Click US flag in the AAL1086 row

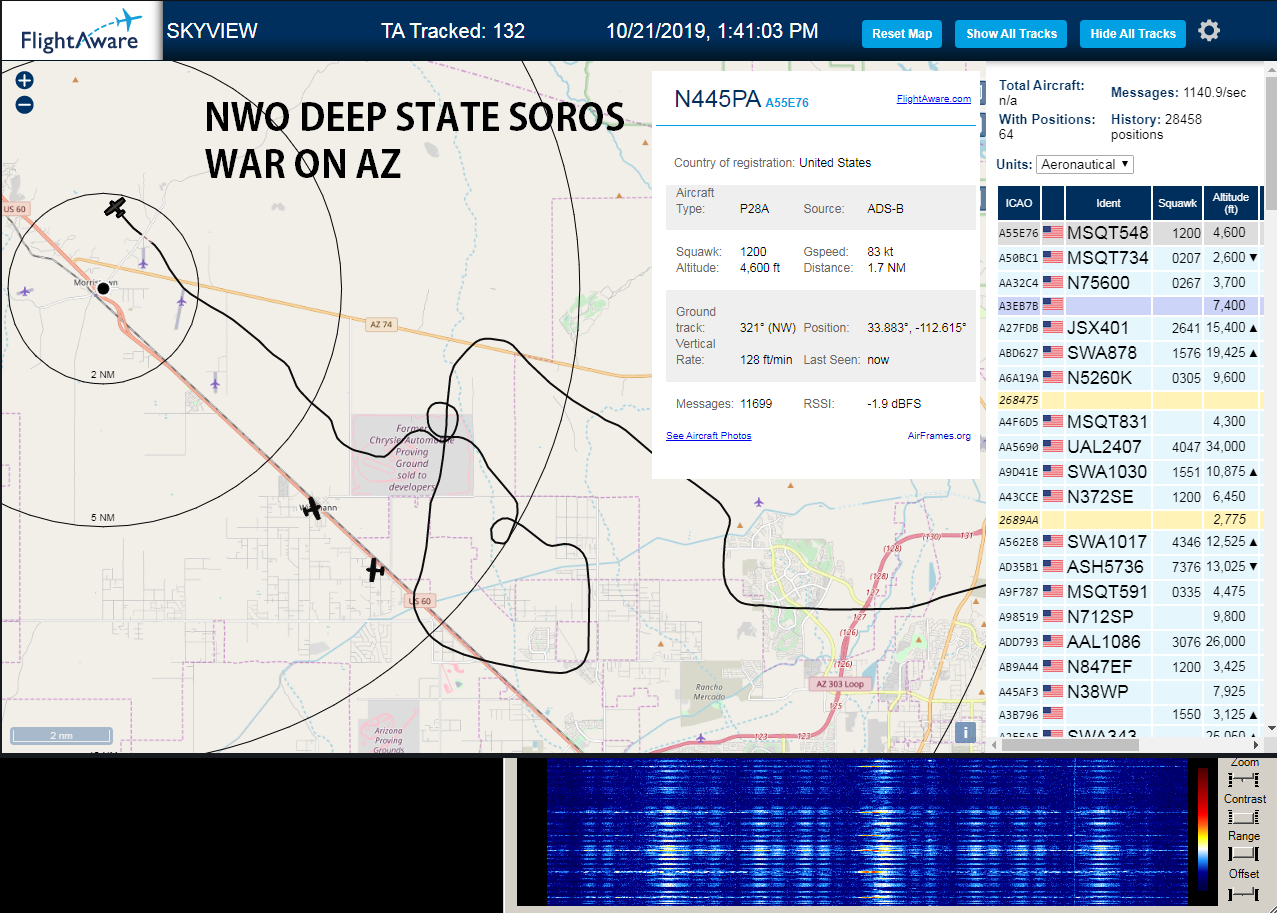[x=1052, y=642]
